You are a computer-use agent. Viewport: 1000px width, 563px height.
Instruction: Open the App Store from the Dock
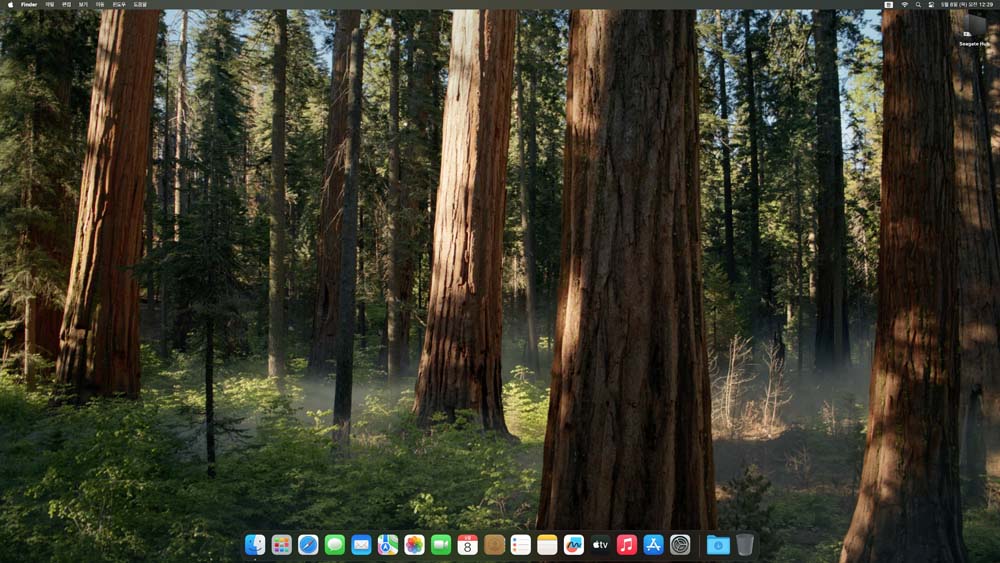[x=654, y=545]
